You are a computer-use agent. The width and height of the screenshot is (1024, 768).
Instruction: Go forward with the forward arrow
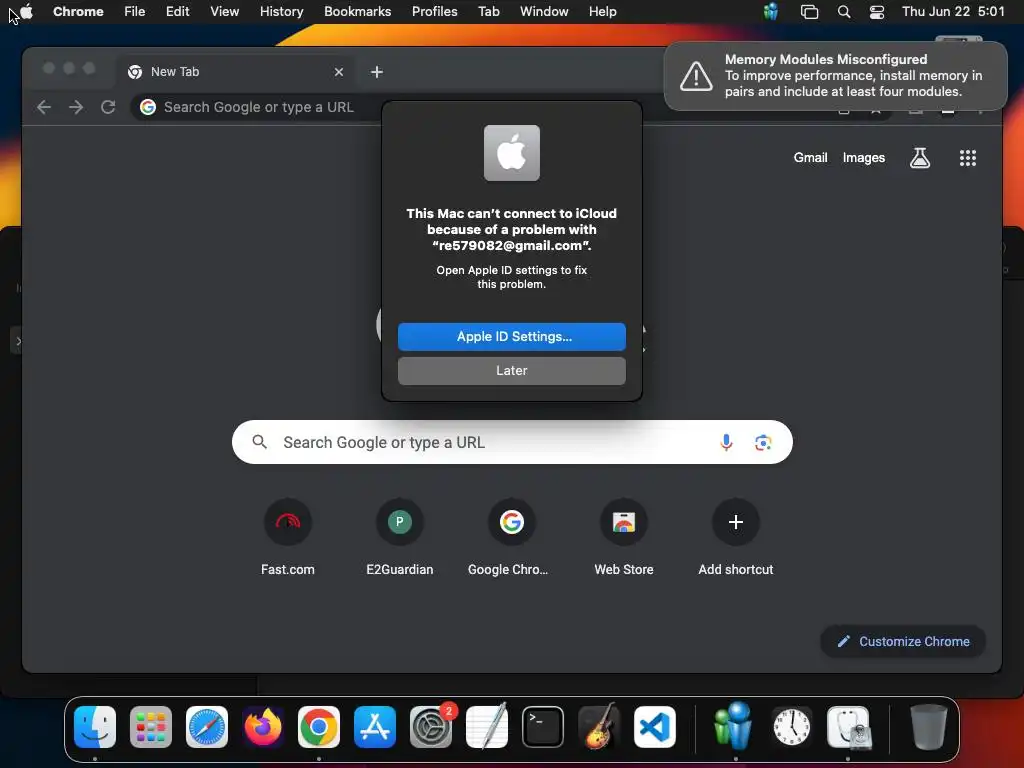point(76,107)
